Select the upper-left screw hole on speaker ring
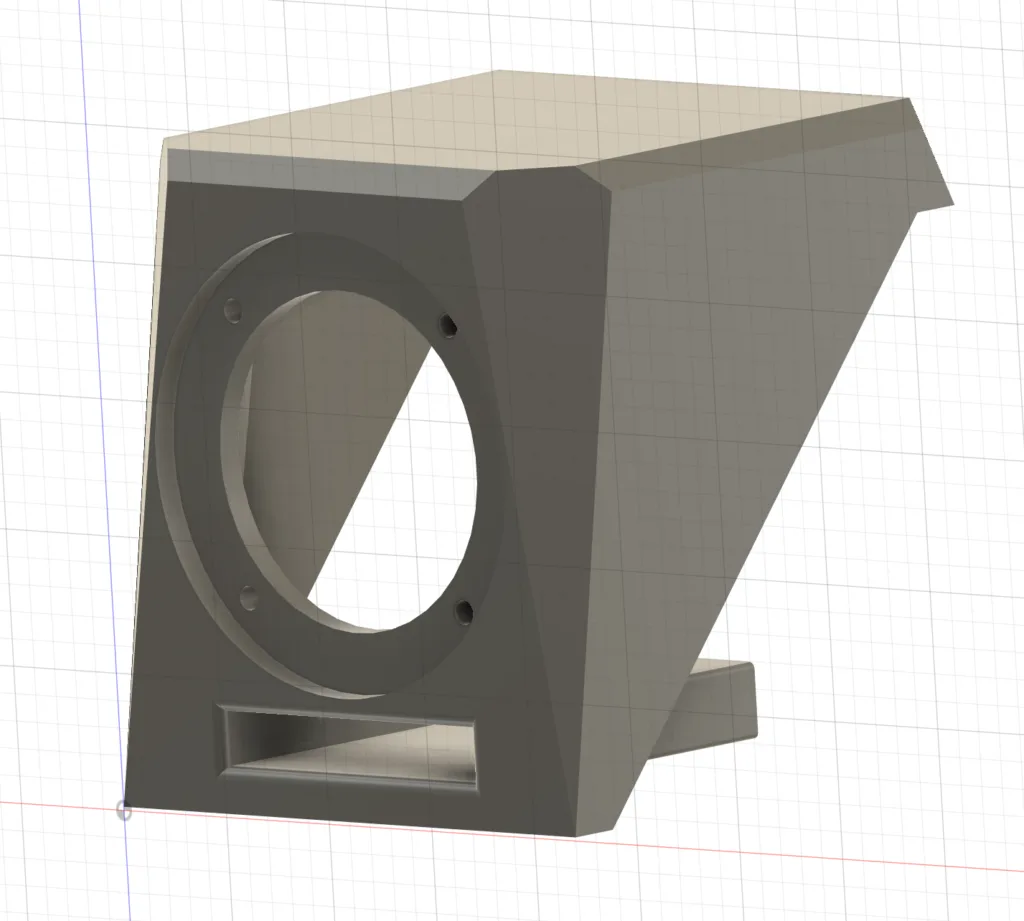The image size is (1024, 921). pyautogui.click(x=232, y=310)
